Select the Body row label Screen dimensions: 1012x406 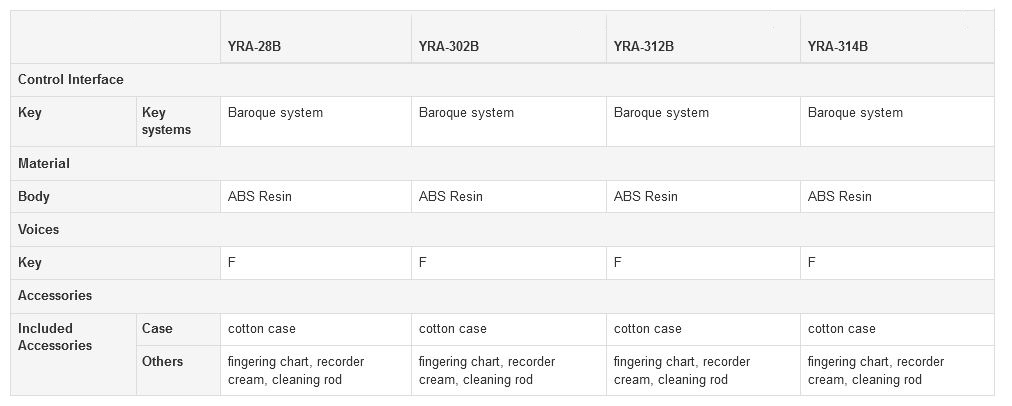point(34,196)
